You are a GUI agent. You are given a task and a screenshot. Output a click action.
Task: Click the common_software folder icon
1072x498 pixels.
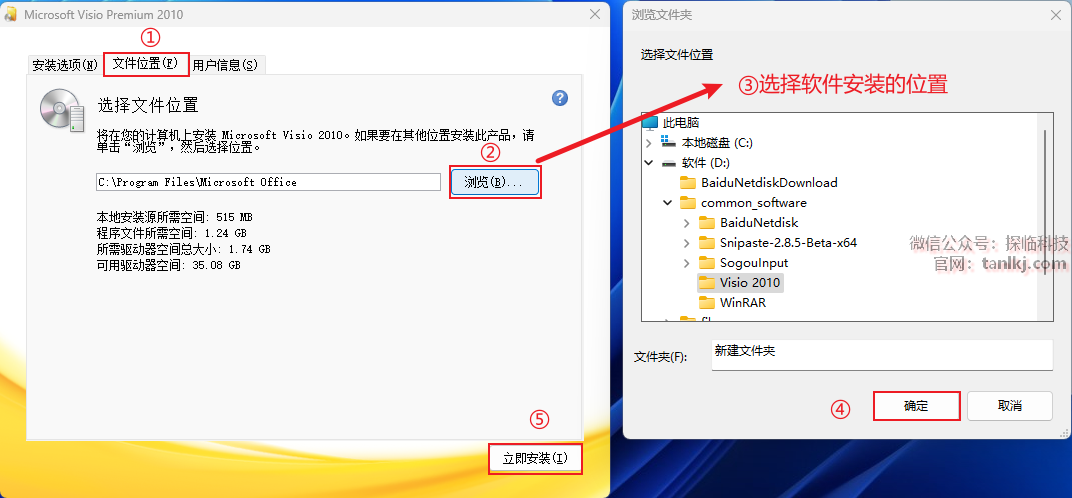(688, 202)
